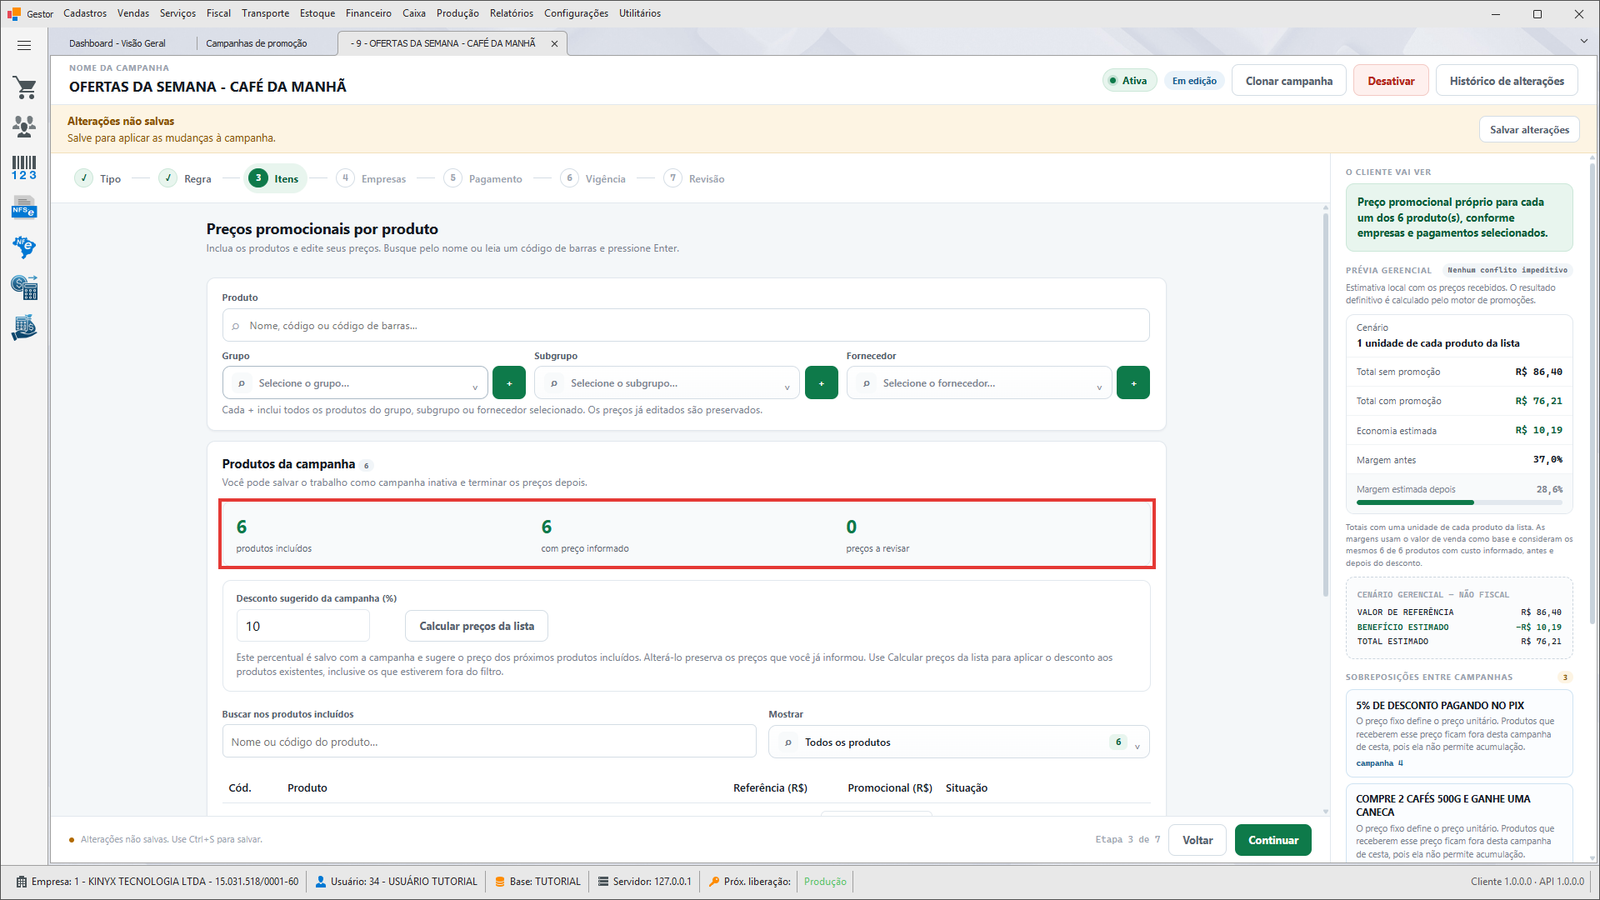Go to the Tipo wizard step
Viewport: 1600px width, 900px height.
(x=98, y=178)
